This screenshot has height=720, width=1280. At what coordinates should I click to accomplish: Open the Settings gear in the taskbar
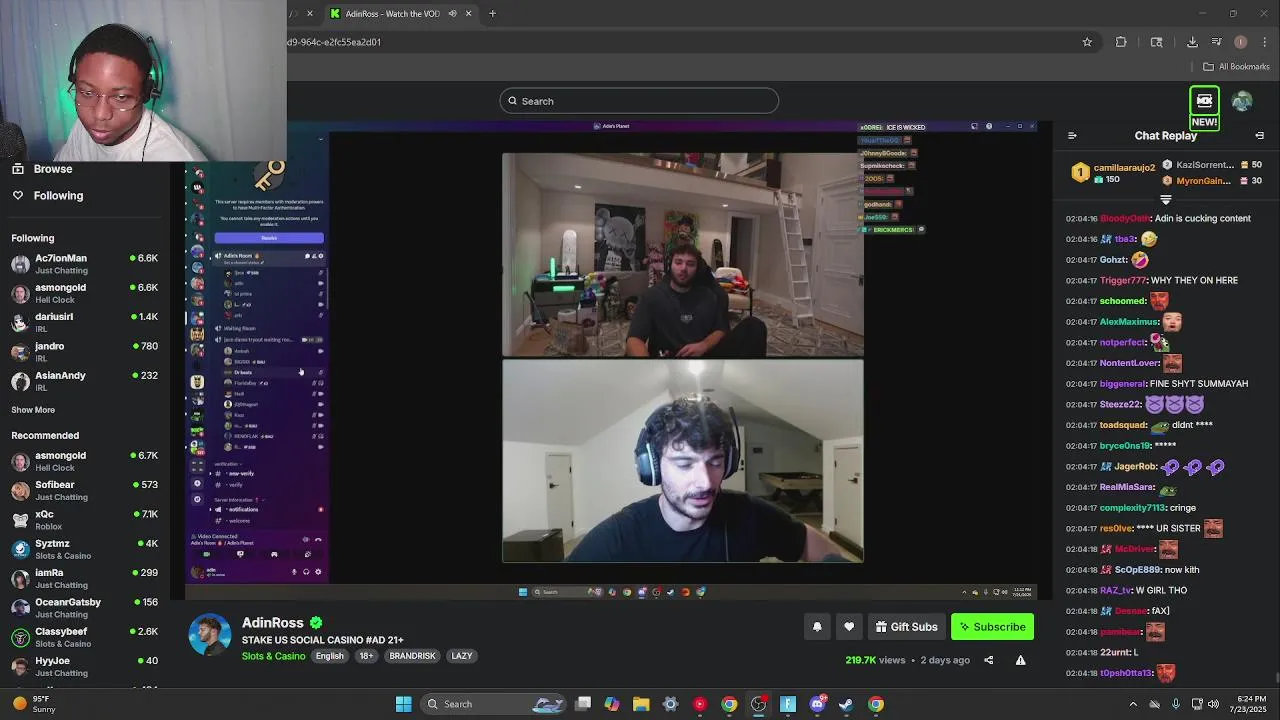[670, 704]
